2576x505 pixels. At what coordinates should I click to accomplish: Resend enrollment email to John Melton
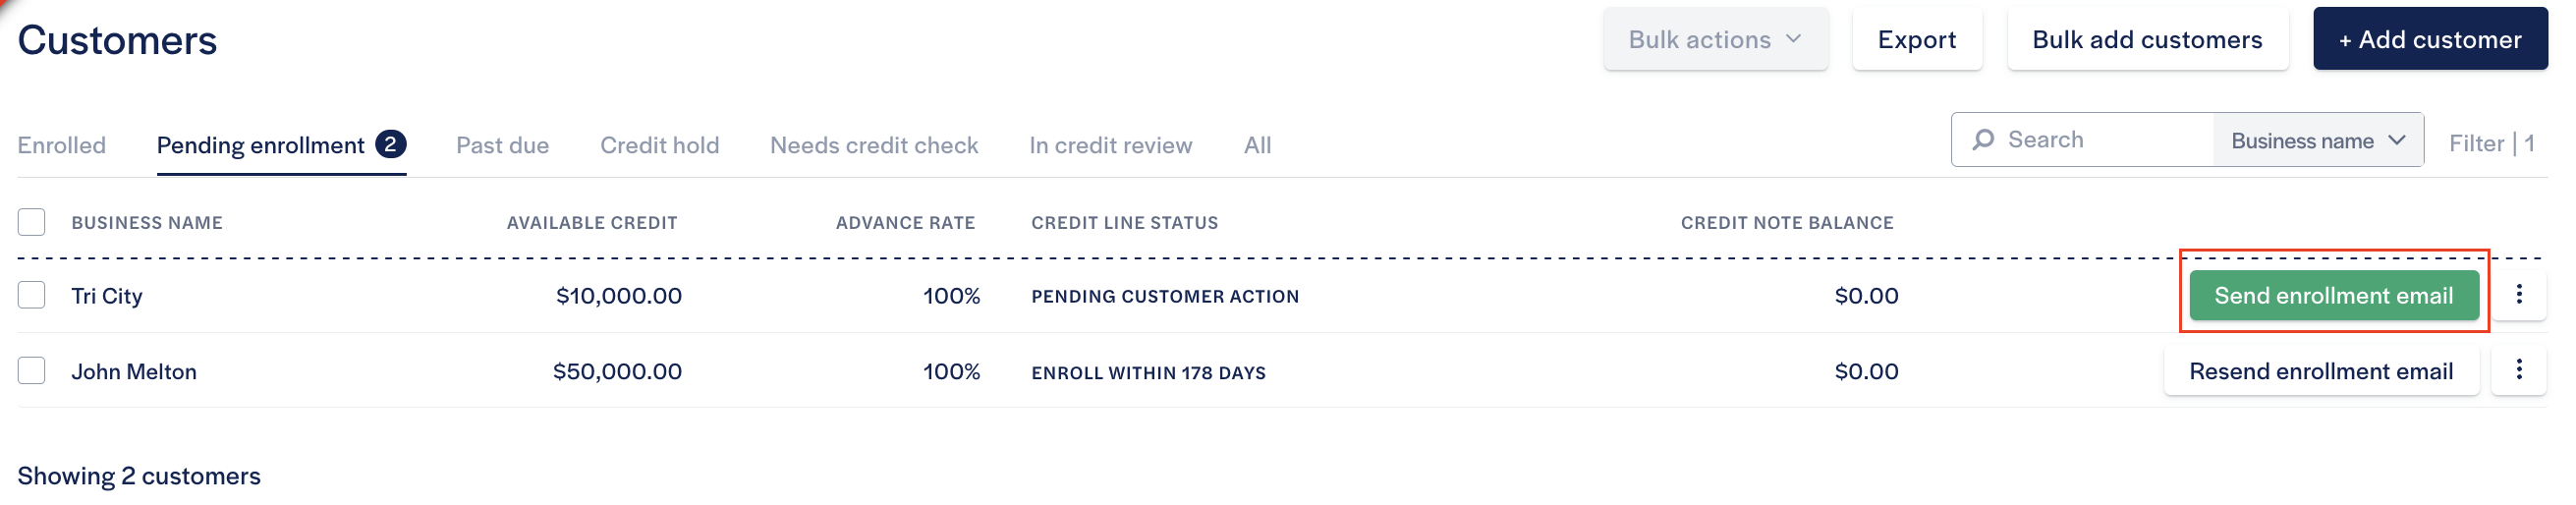2320,371
